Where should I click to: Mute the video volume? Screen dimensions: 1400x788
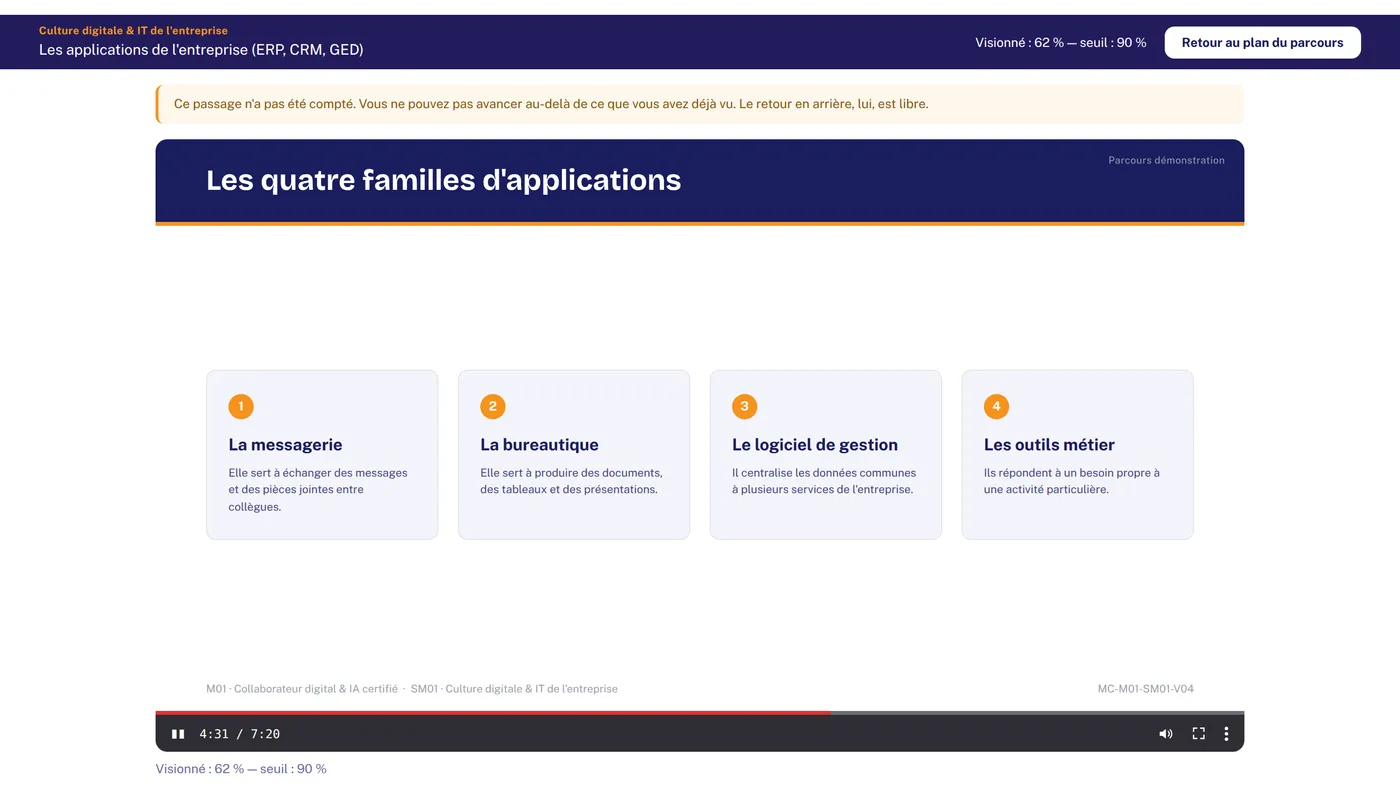(x=1166, y=734)
